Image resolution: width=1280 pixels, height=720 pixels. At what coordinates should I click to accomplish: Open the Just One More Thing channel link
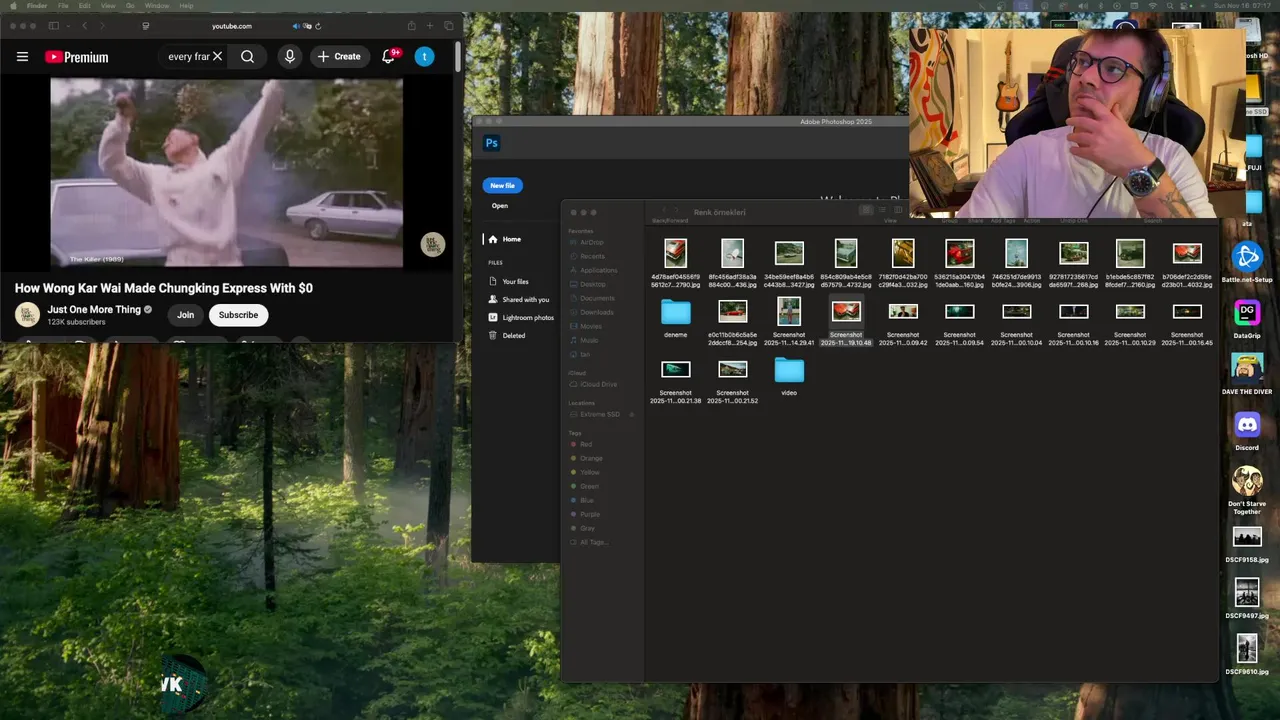pos(94,310)
